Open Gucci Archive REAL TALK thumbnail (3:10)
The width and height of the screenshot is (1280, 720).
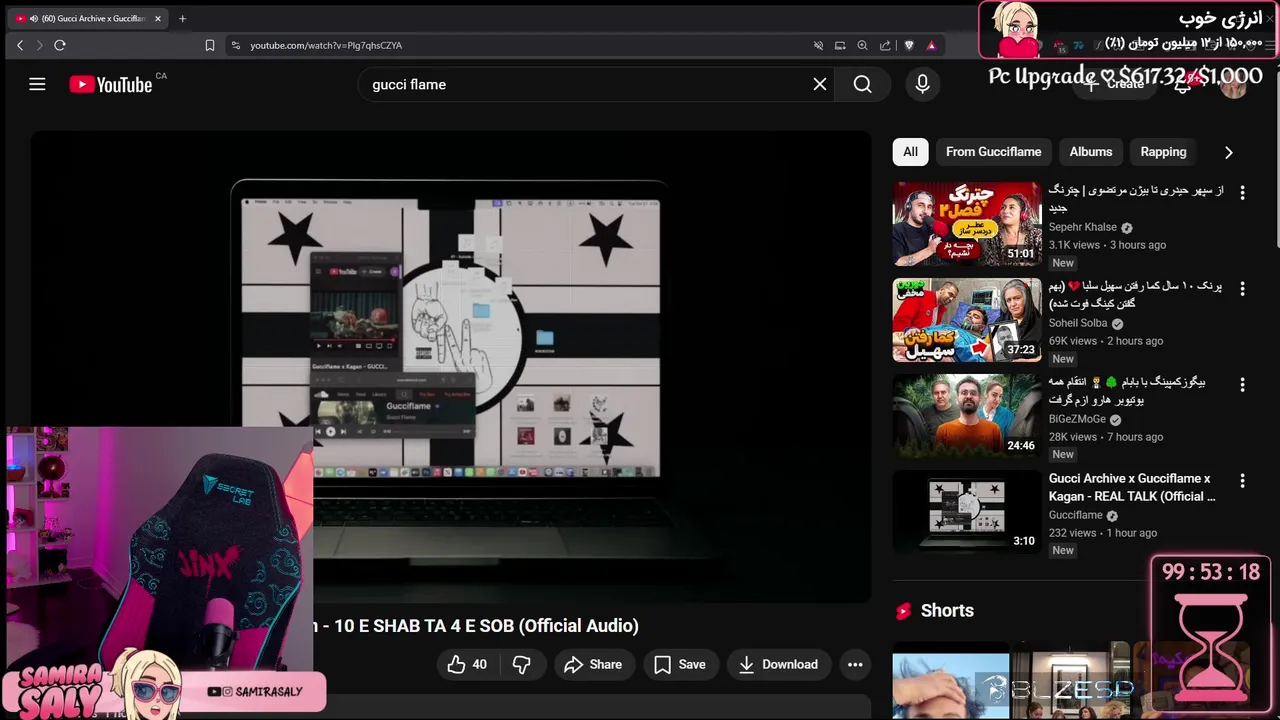[x=967, y=511]
